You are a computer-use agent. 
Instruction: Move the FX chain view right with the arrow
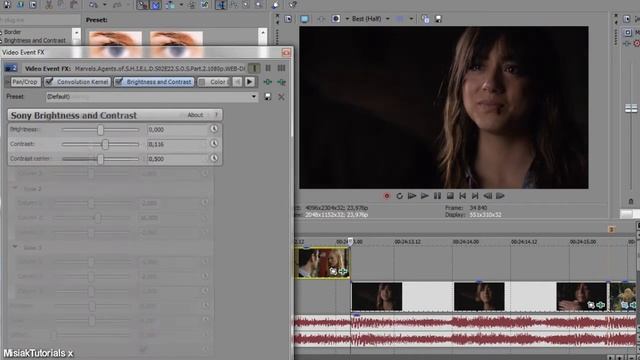(x=249, y=82)
